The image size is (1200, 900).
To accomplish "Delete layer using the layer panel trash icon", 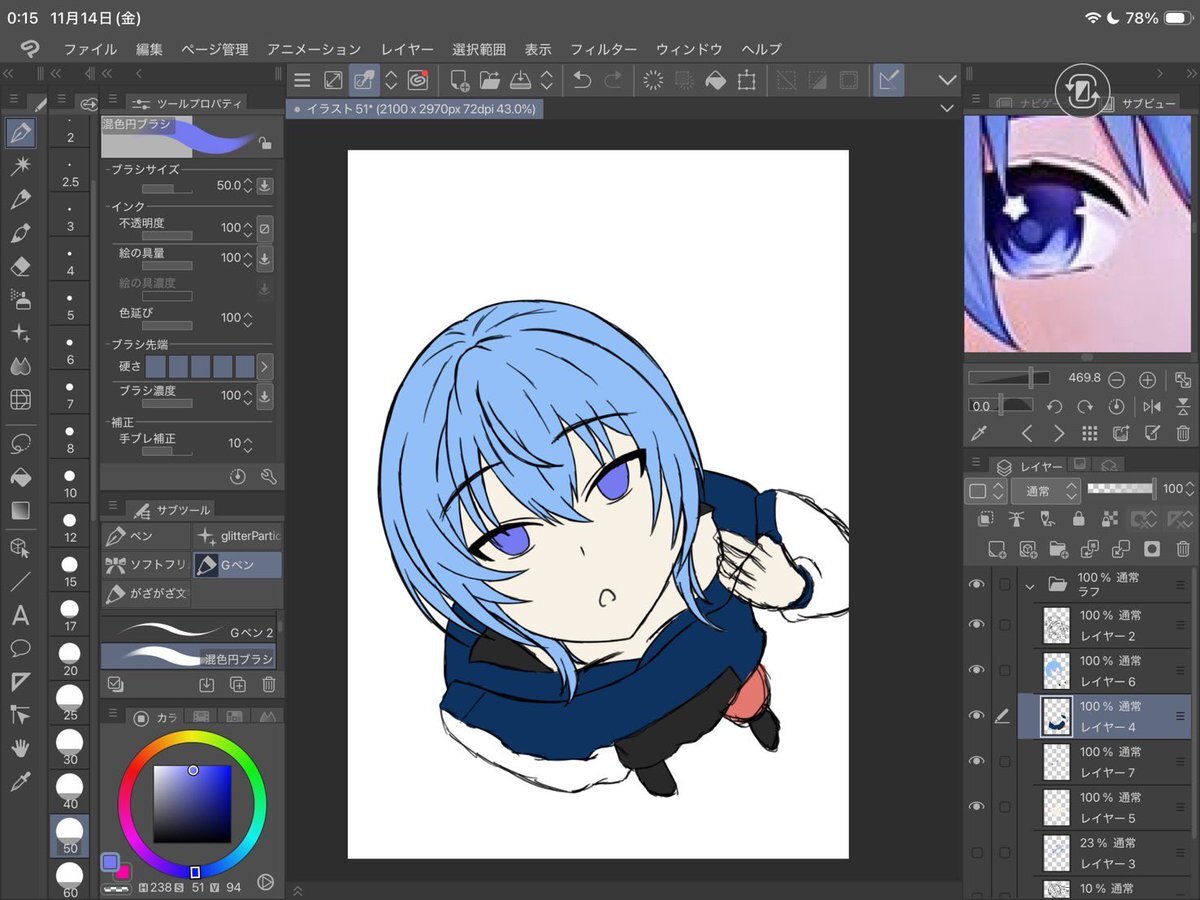I will point(1183,548).
